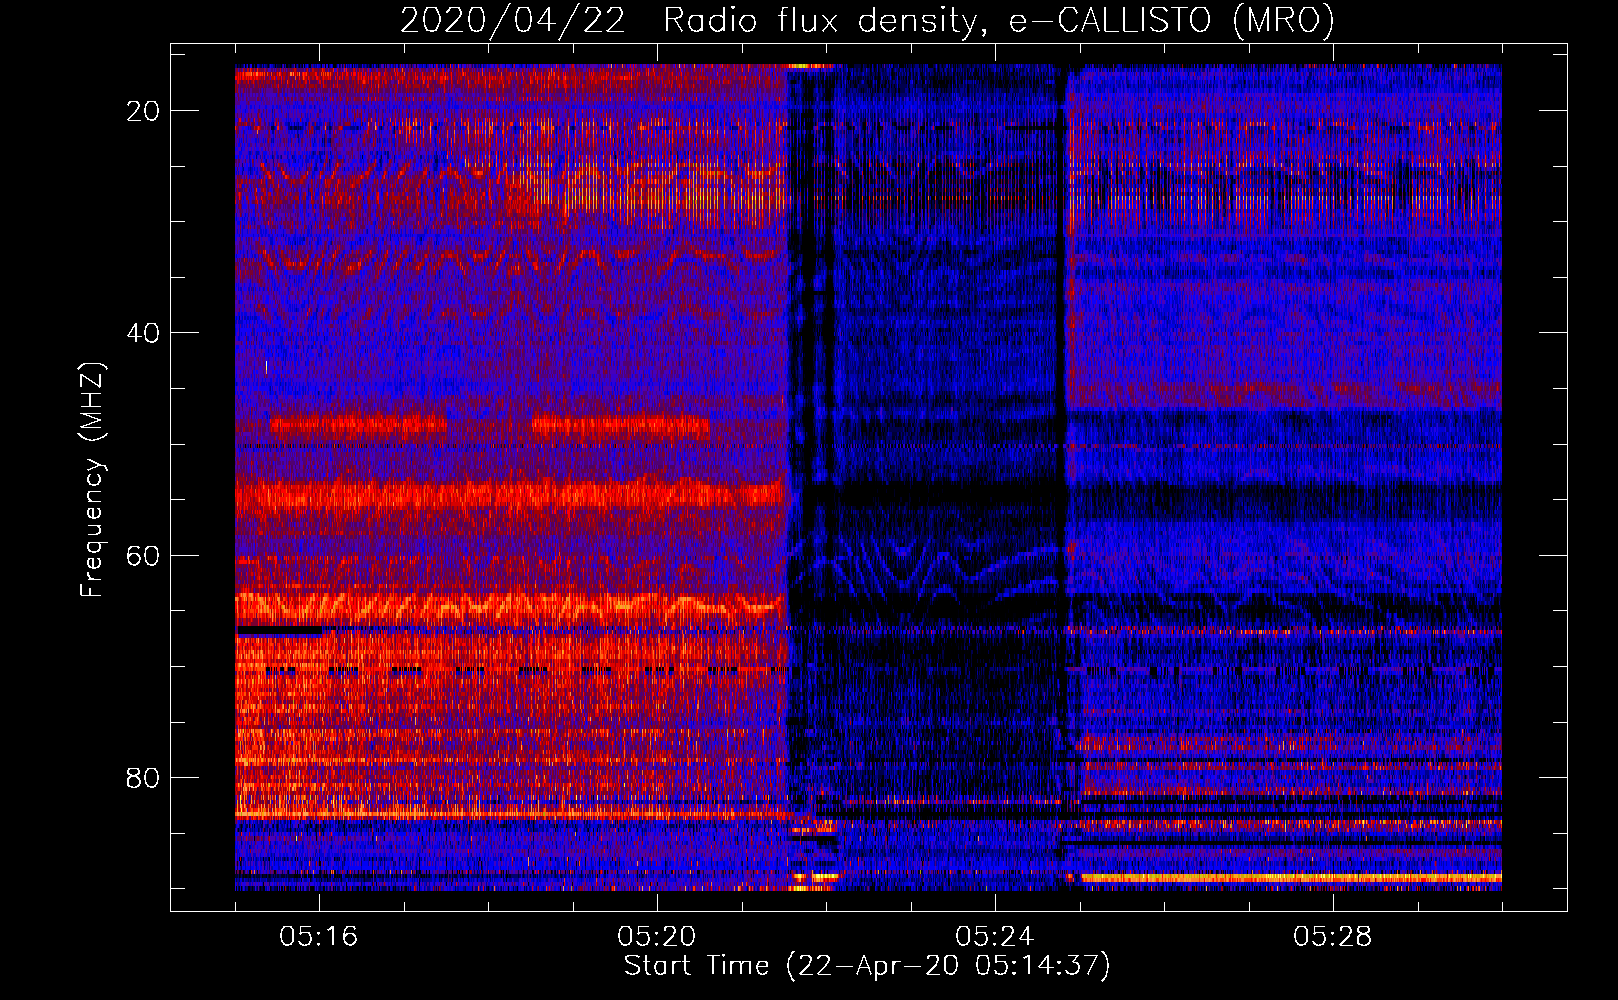Screen dimensions: 1618x1000
Task: Click the 20 MHz frequency tick label
Action: (x=143, y=111)
